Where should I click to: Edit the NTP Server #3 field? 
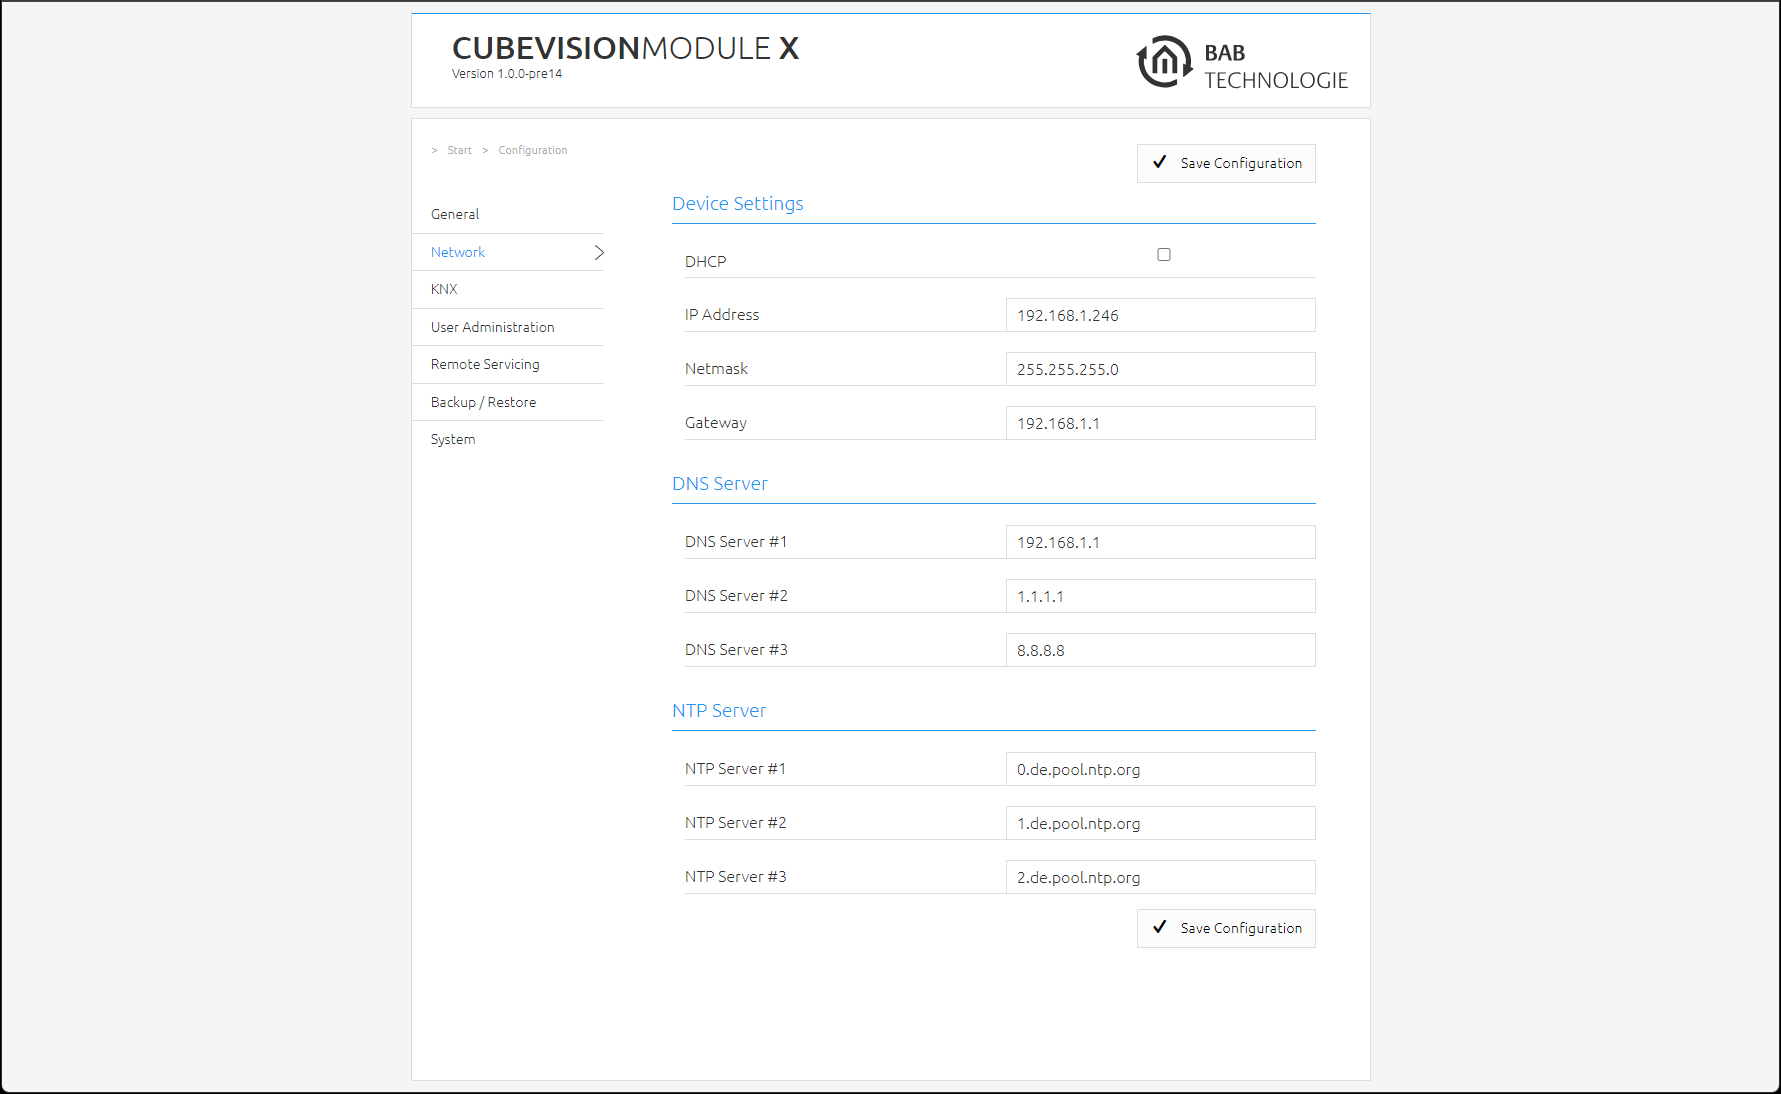1160,877
